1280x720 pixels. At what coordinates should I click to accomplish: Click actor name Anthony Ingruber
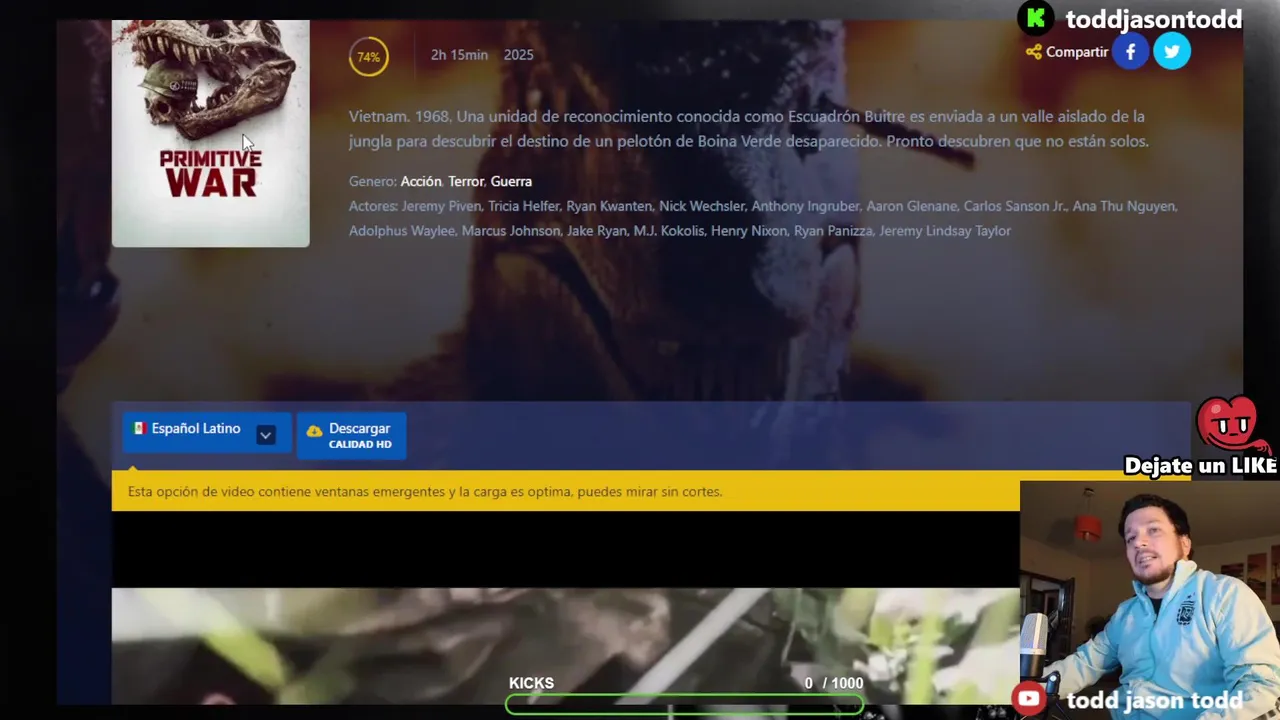pos(805,206)
